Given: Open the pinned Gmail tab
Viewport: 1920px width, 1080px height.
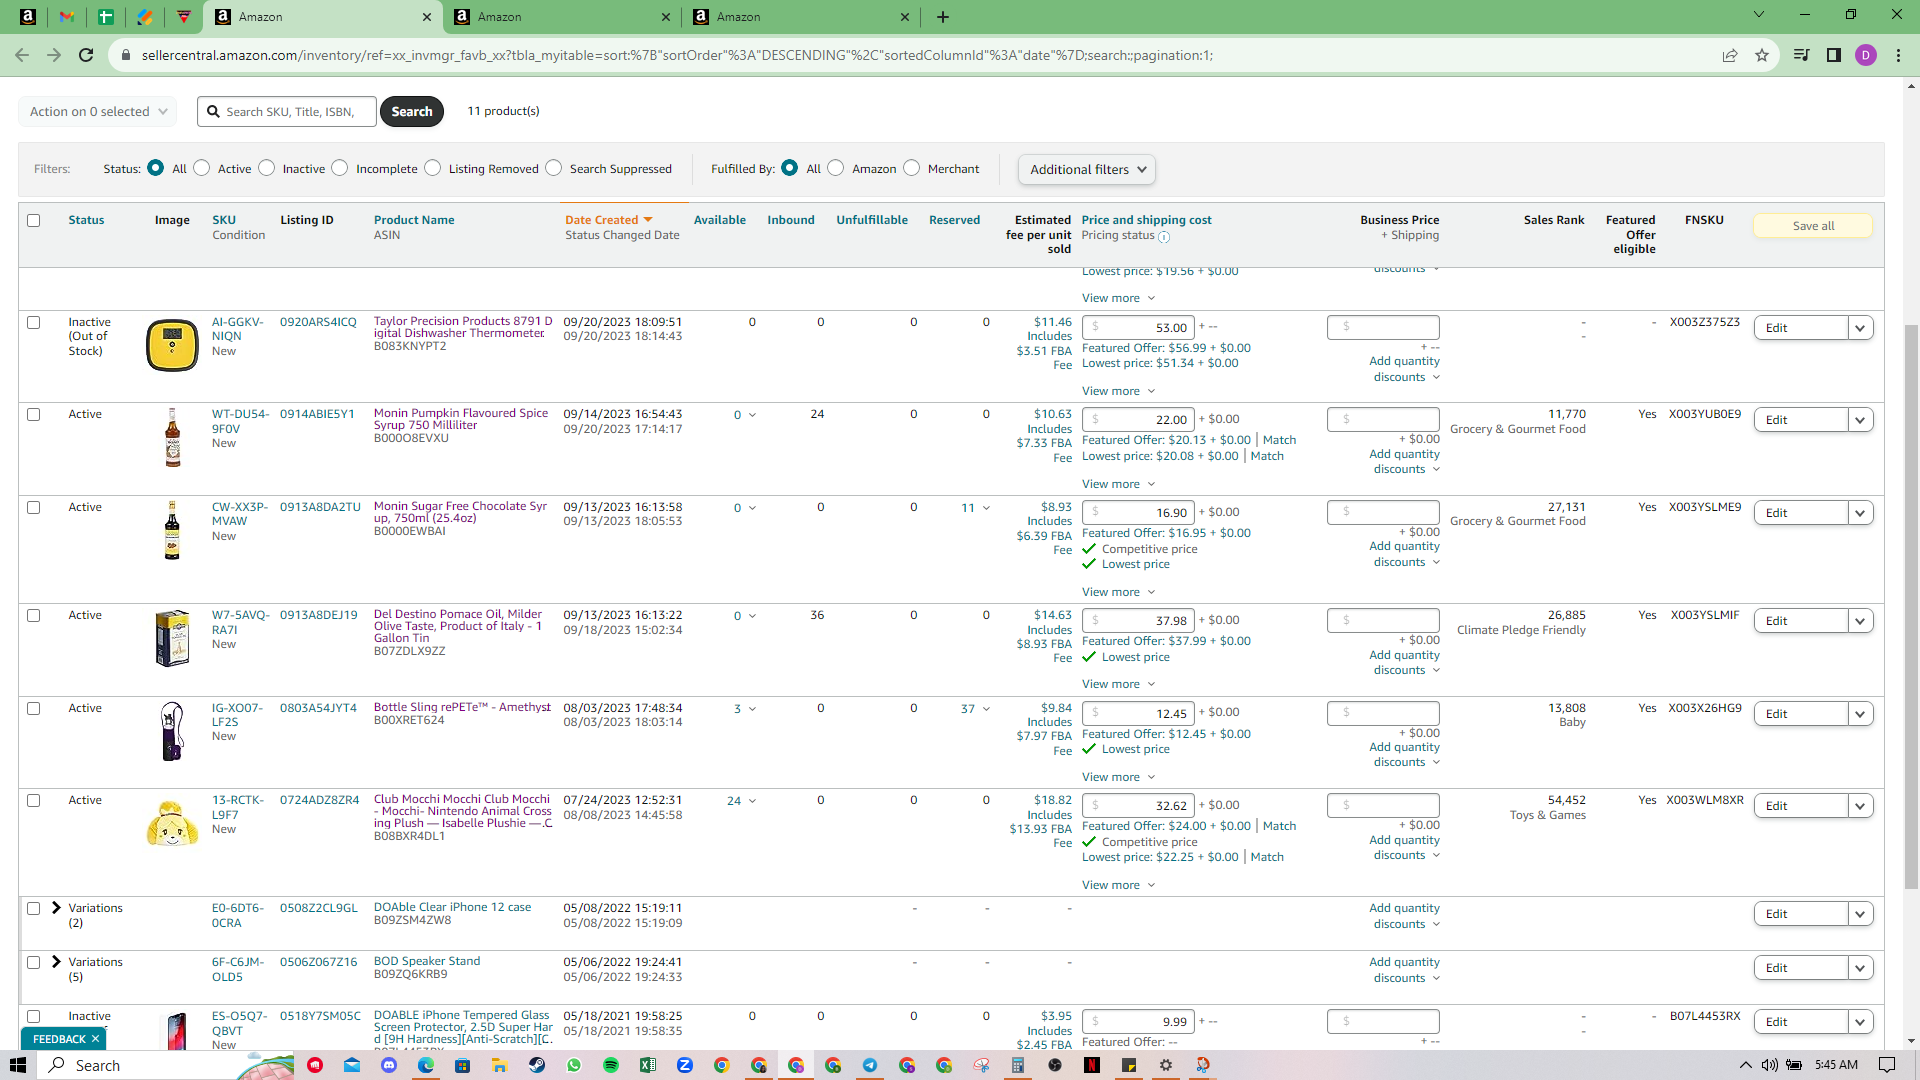Looking at the screenshot, I should click(x=66, y=17).
